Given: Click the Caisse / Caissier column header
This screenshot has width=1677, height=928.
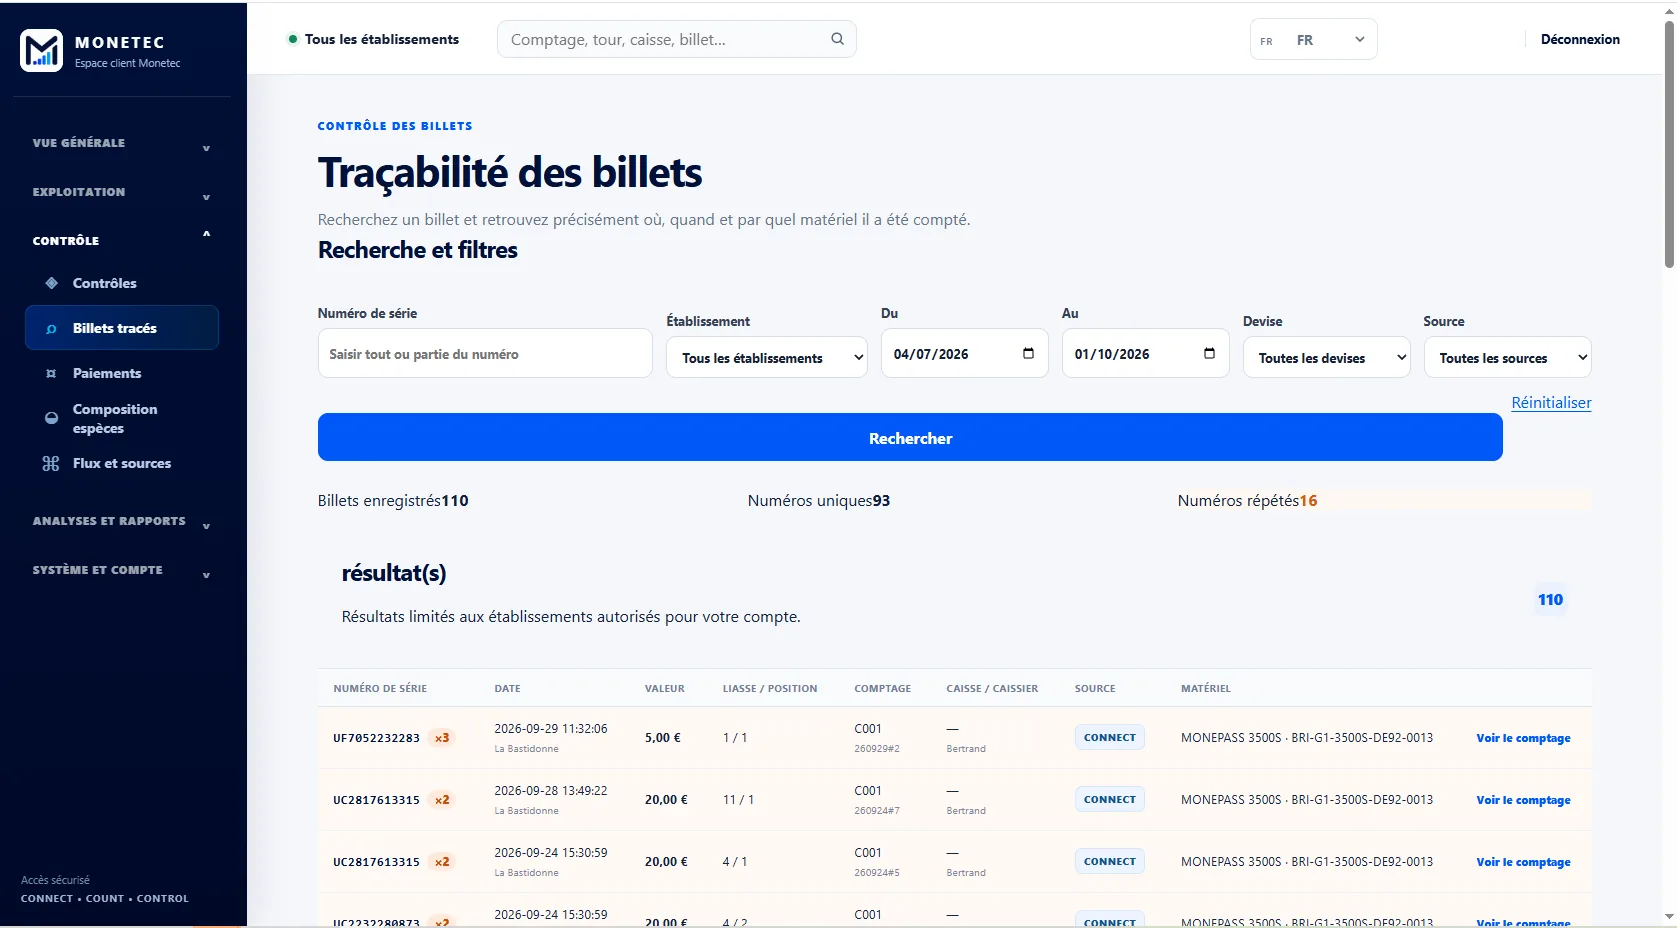Looking at the screenshot, I should coord(992,688).
